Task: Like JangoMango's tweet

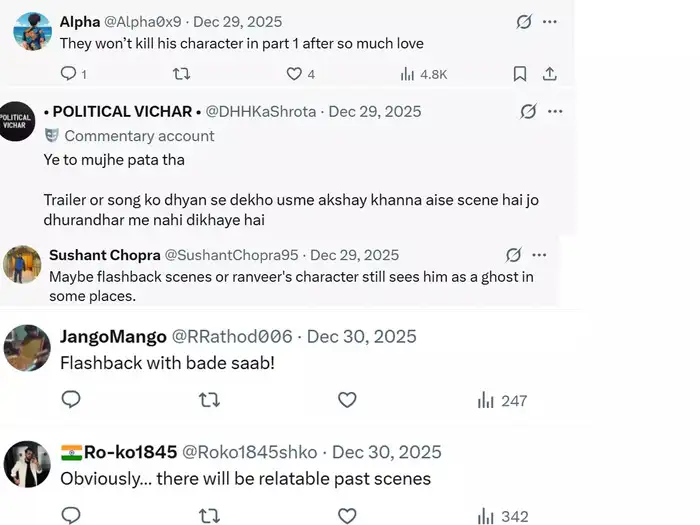Action: click(347, 400)
